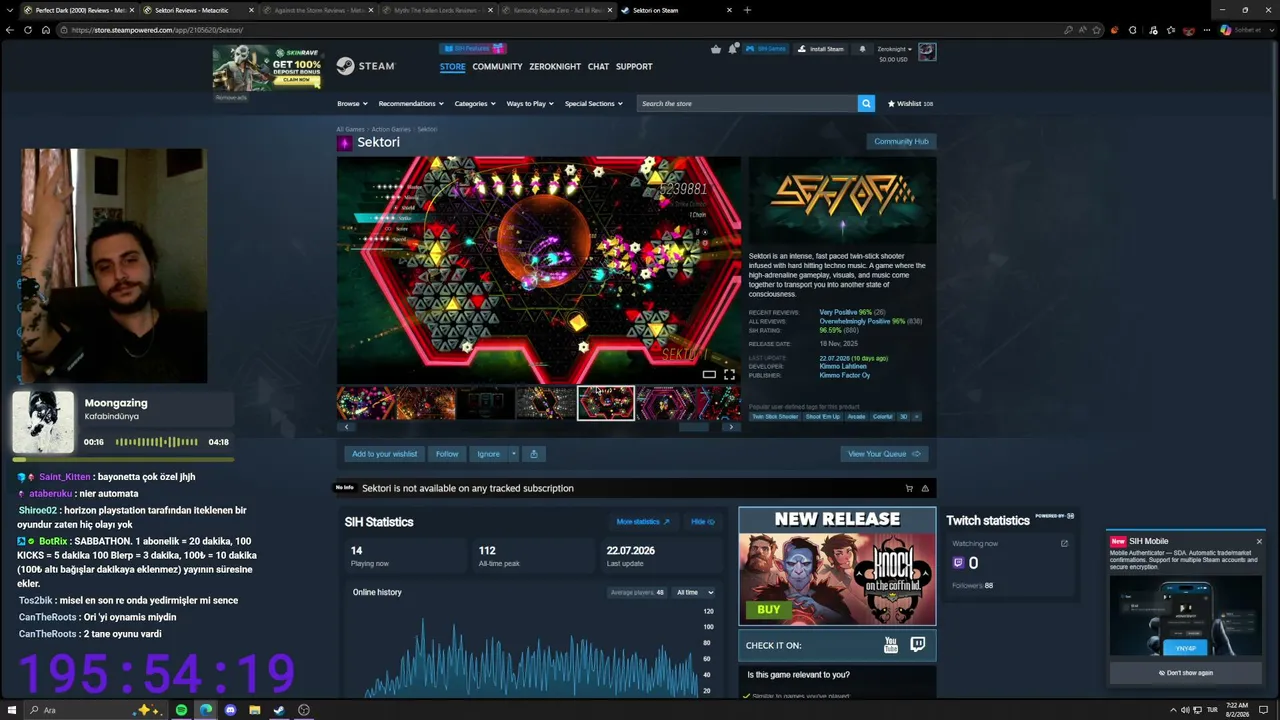Select the highlighted red hexagon screenshot thumbnail

[x=605, y=403]
